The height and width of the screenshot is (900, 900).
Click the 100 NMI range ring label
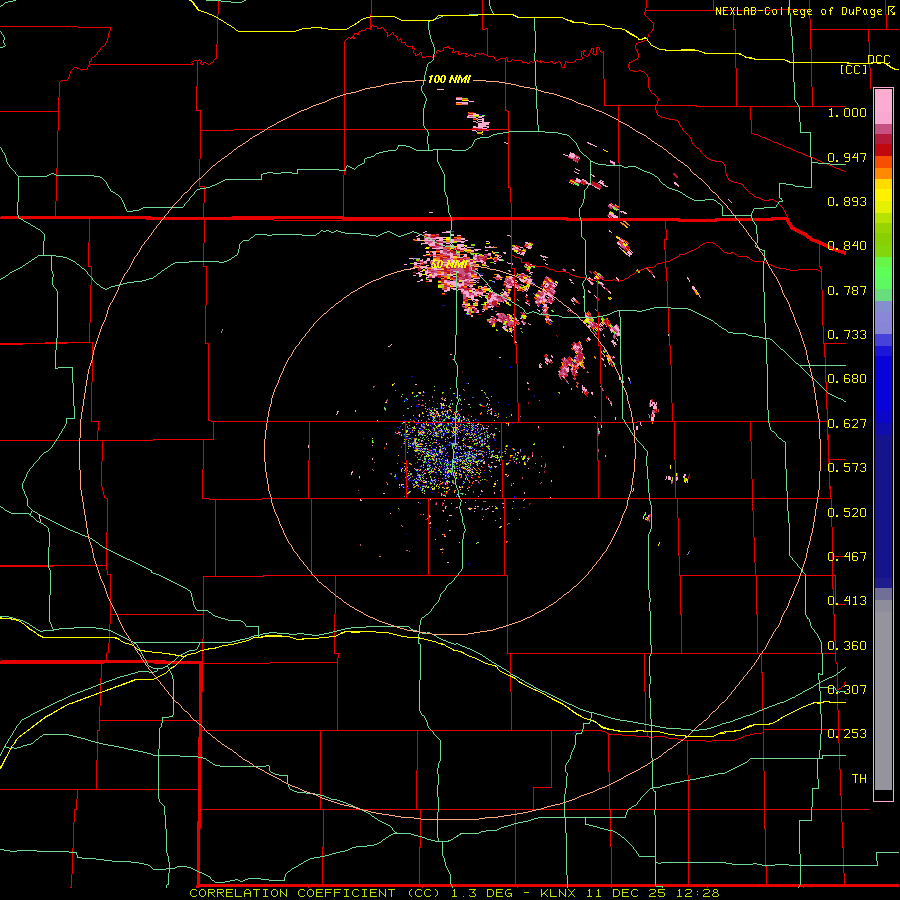pyautogui.click(x=449, y=79)
